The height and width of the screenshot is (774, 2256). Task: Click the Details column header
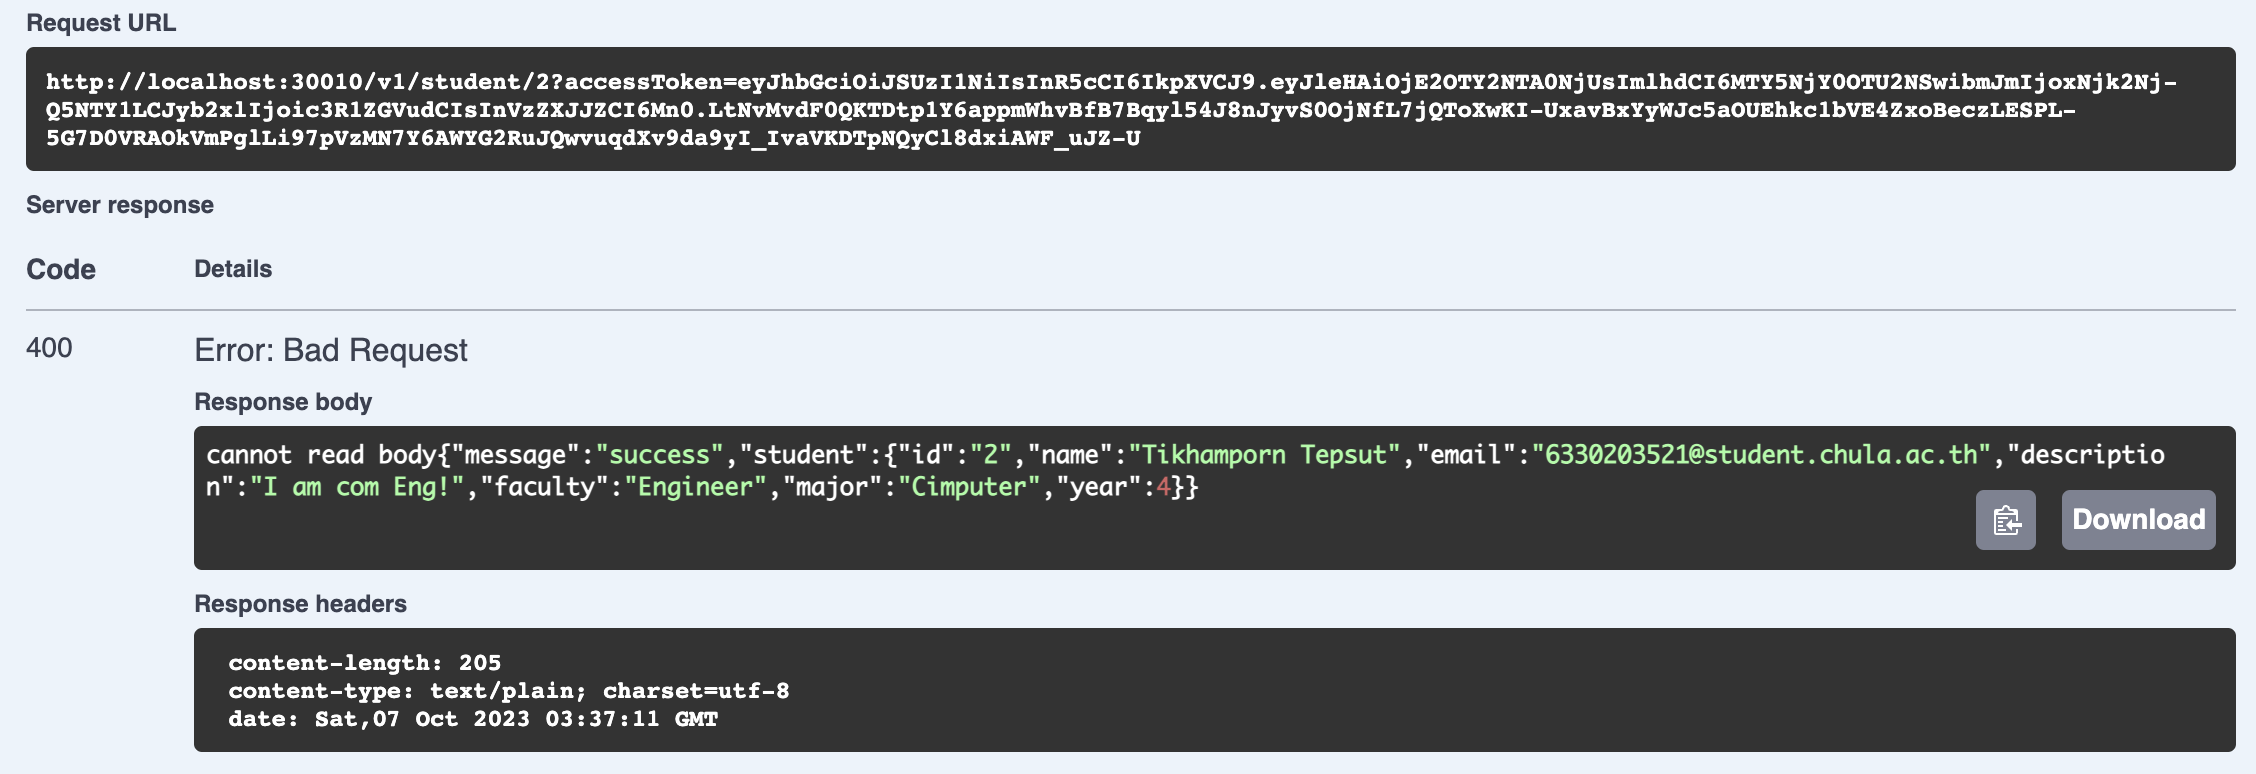click(x=233, y=268)
